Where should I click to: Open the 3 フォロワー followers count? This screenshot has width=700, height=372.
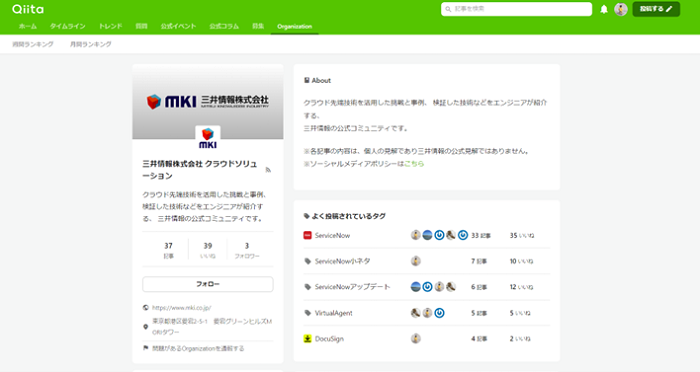pos(247,250)
